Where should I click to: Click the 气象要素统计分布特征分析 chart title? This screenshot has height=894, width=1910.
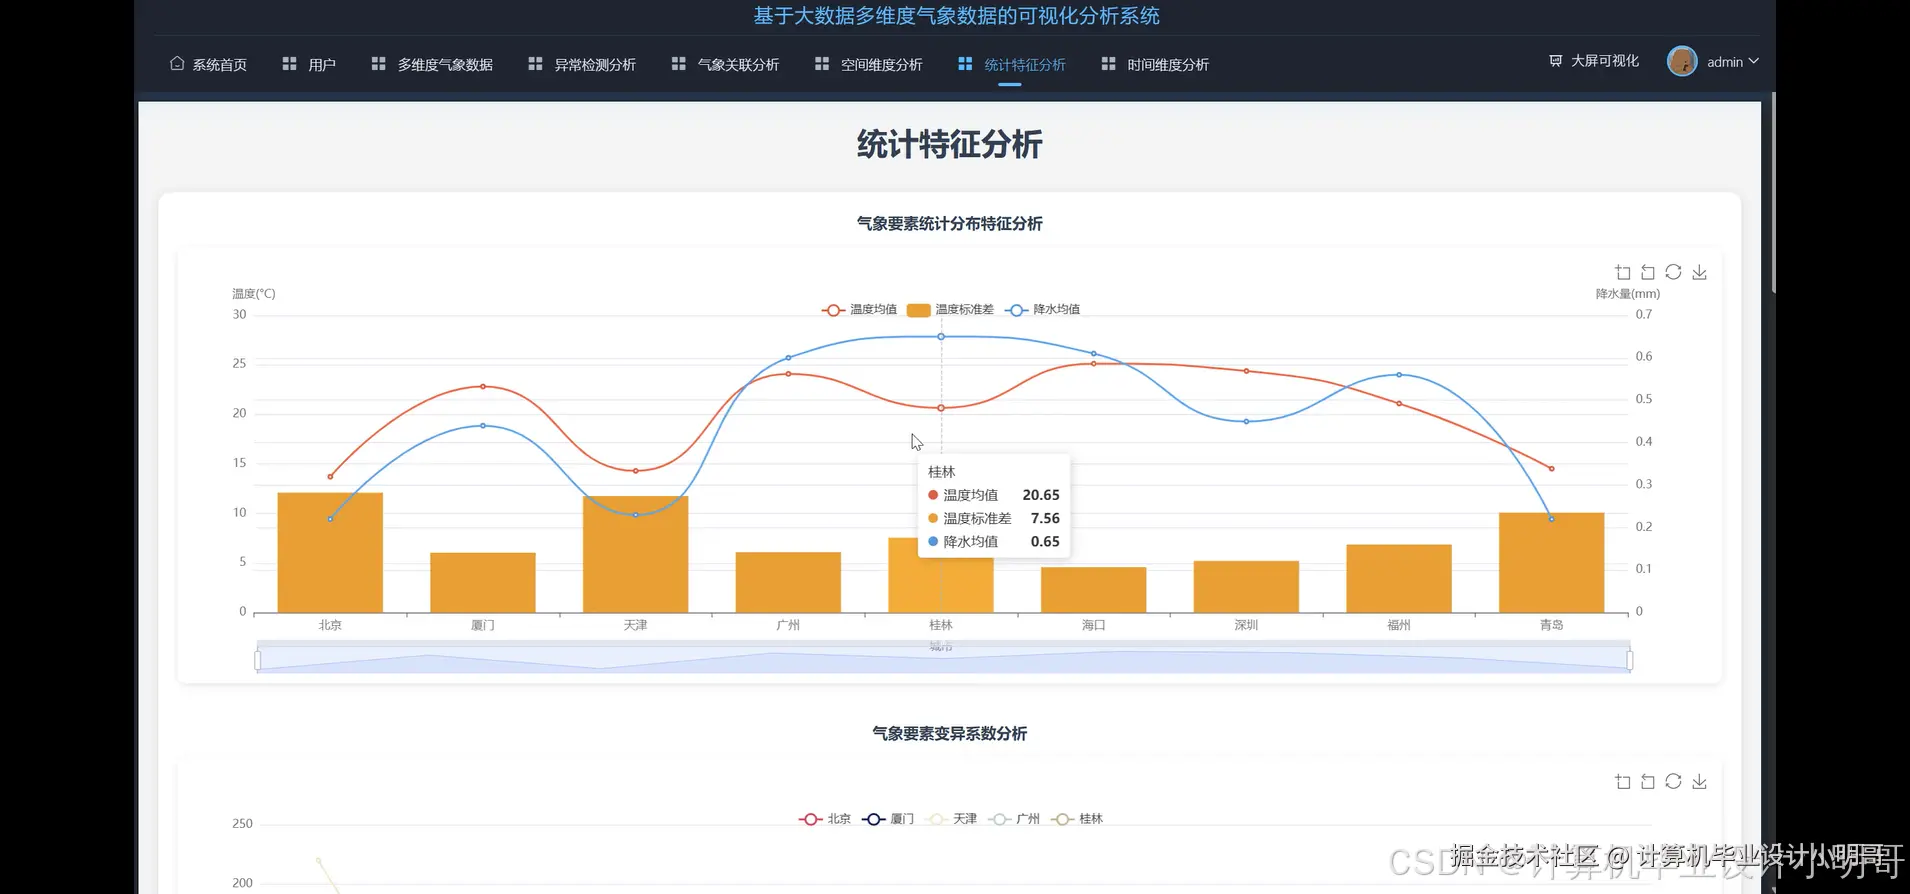tap(949, 224)
